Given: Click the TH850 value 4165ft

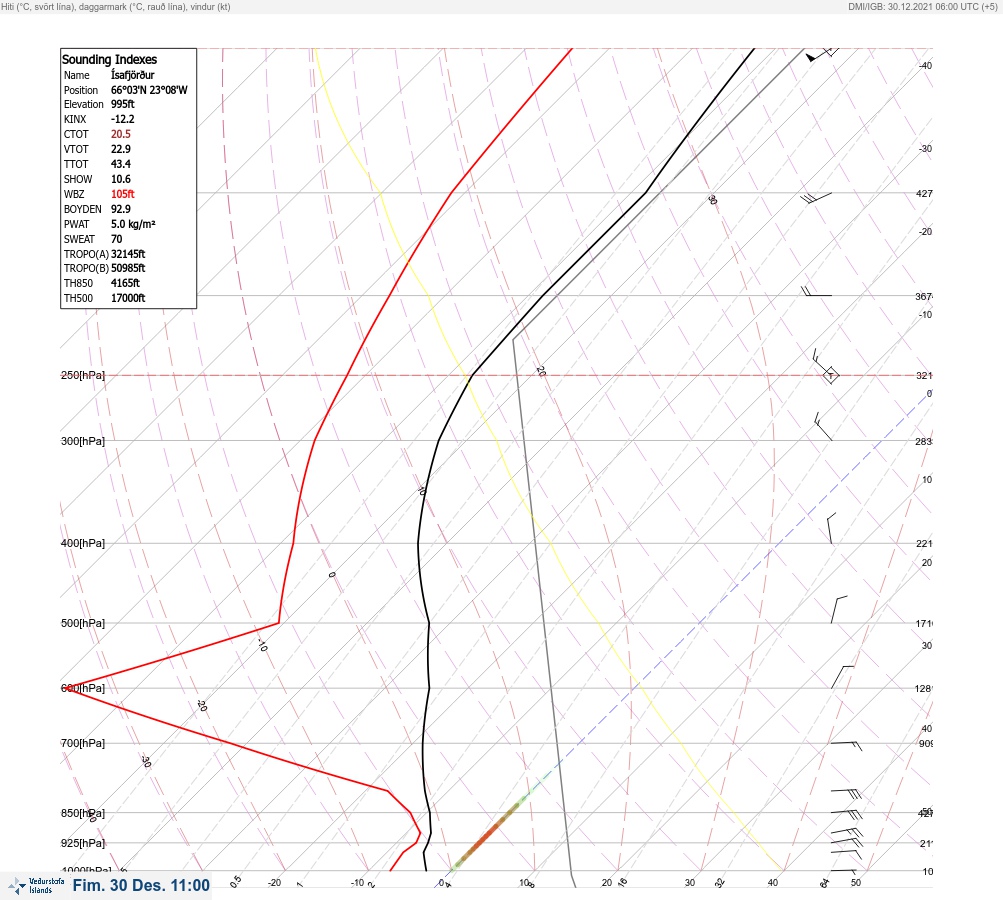Looking at the screenshot, I should pyautogui.click(x=125, y=283).
